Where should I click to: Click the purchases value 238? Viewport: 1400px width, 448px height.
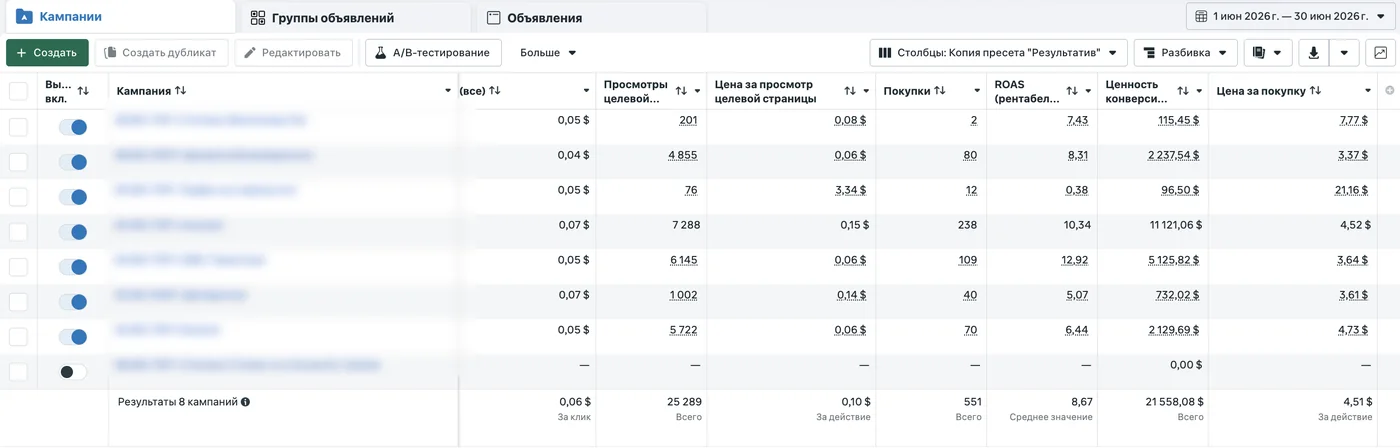[x=967, y=225]
